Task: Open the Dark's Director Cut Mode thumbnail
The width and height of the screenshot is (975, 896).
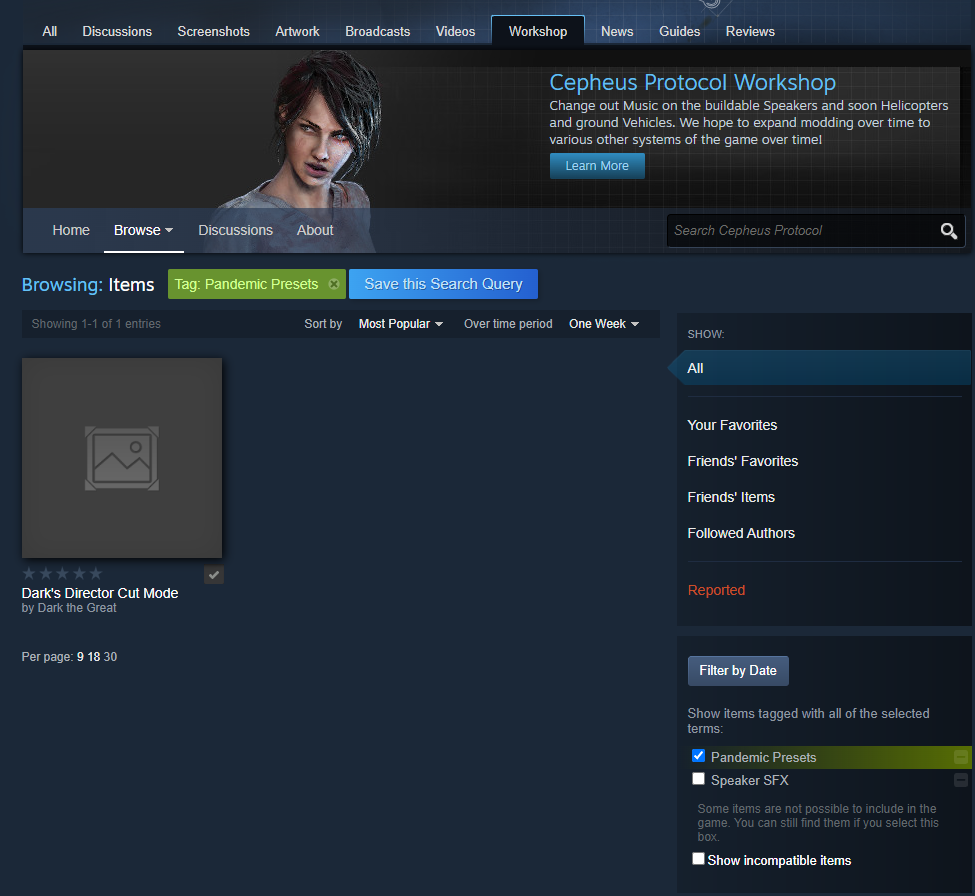Action: 122,458
